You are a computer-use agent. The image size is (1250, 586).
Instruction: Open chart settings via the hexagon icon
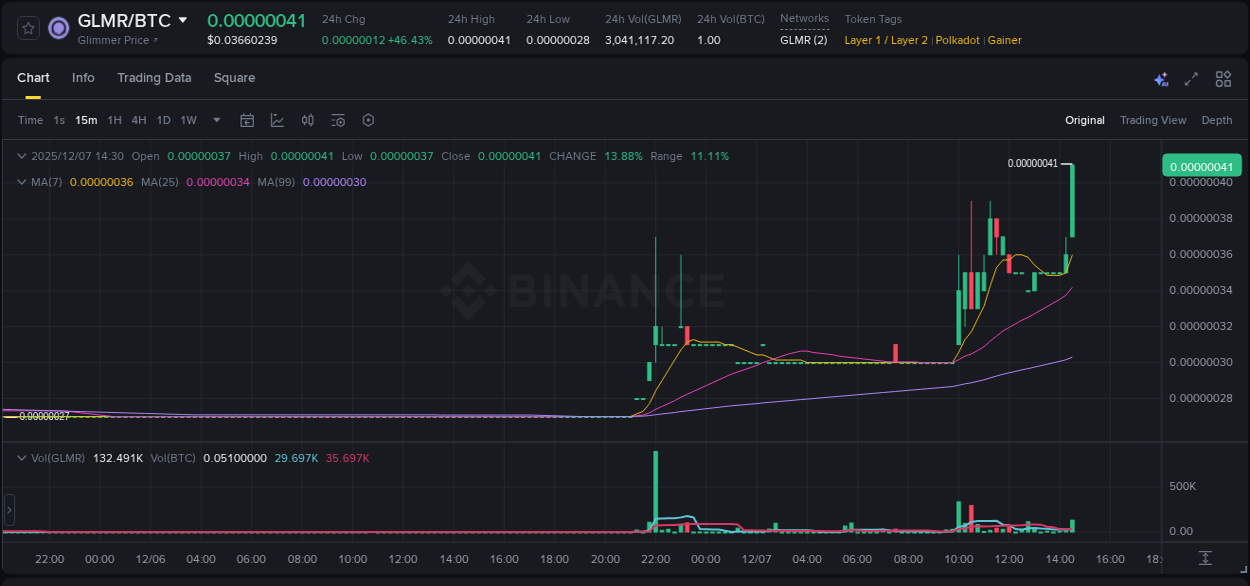[368, 120]
